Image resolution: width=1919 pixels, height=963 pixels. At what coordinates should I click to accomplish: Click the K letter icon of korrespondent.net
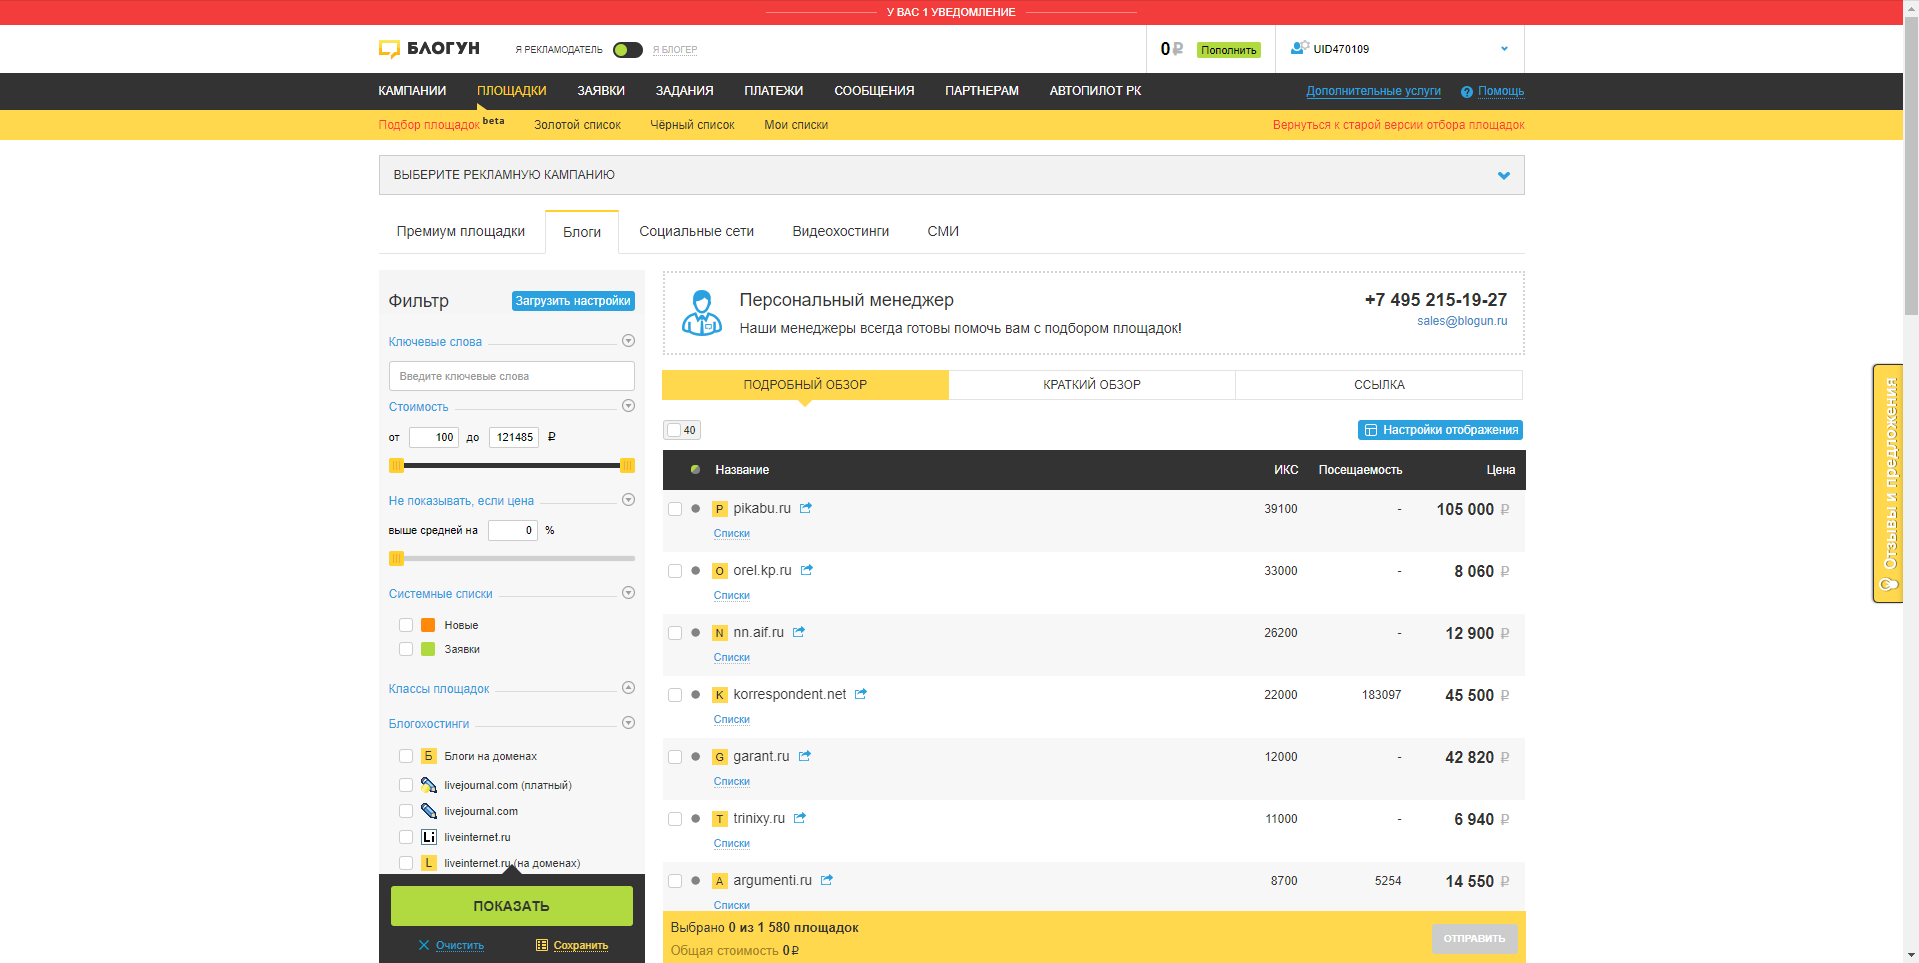(x=719, y=695)
